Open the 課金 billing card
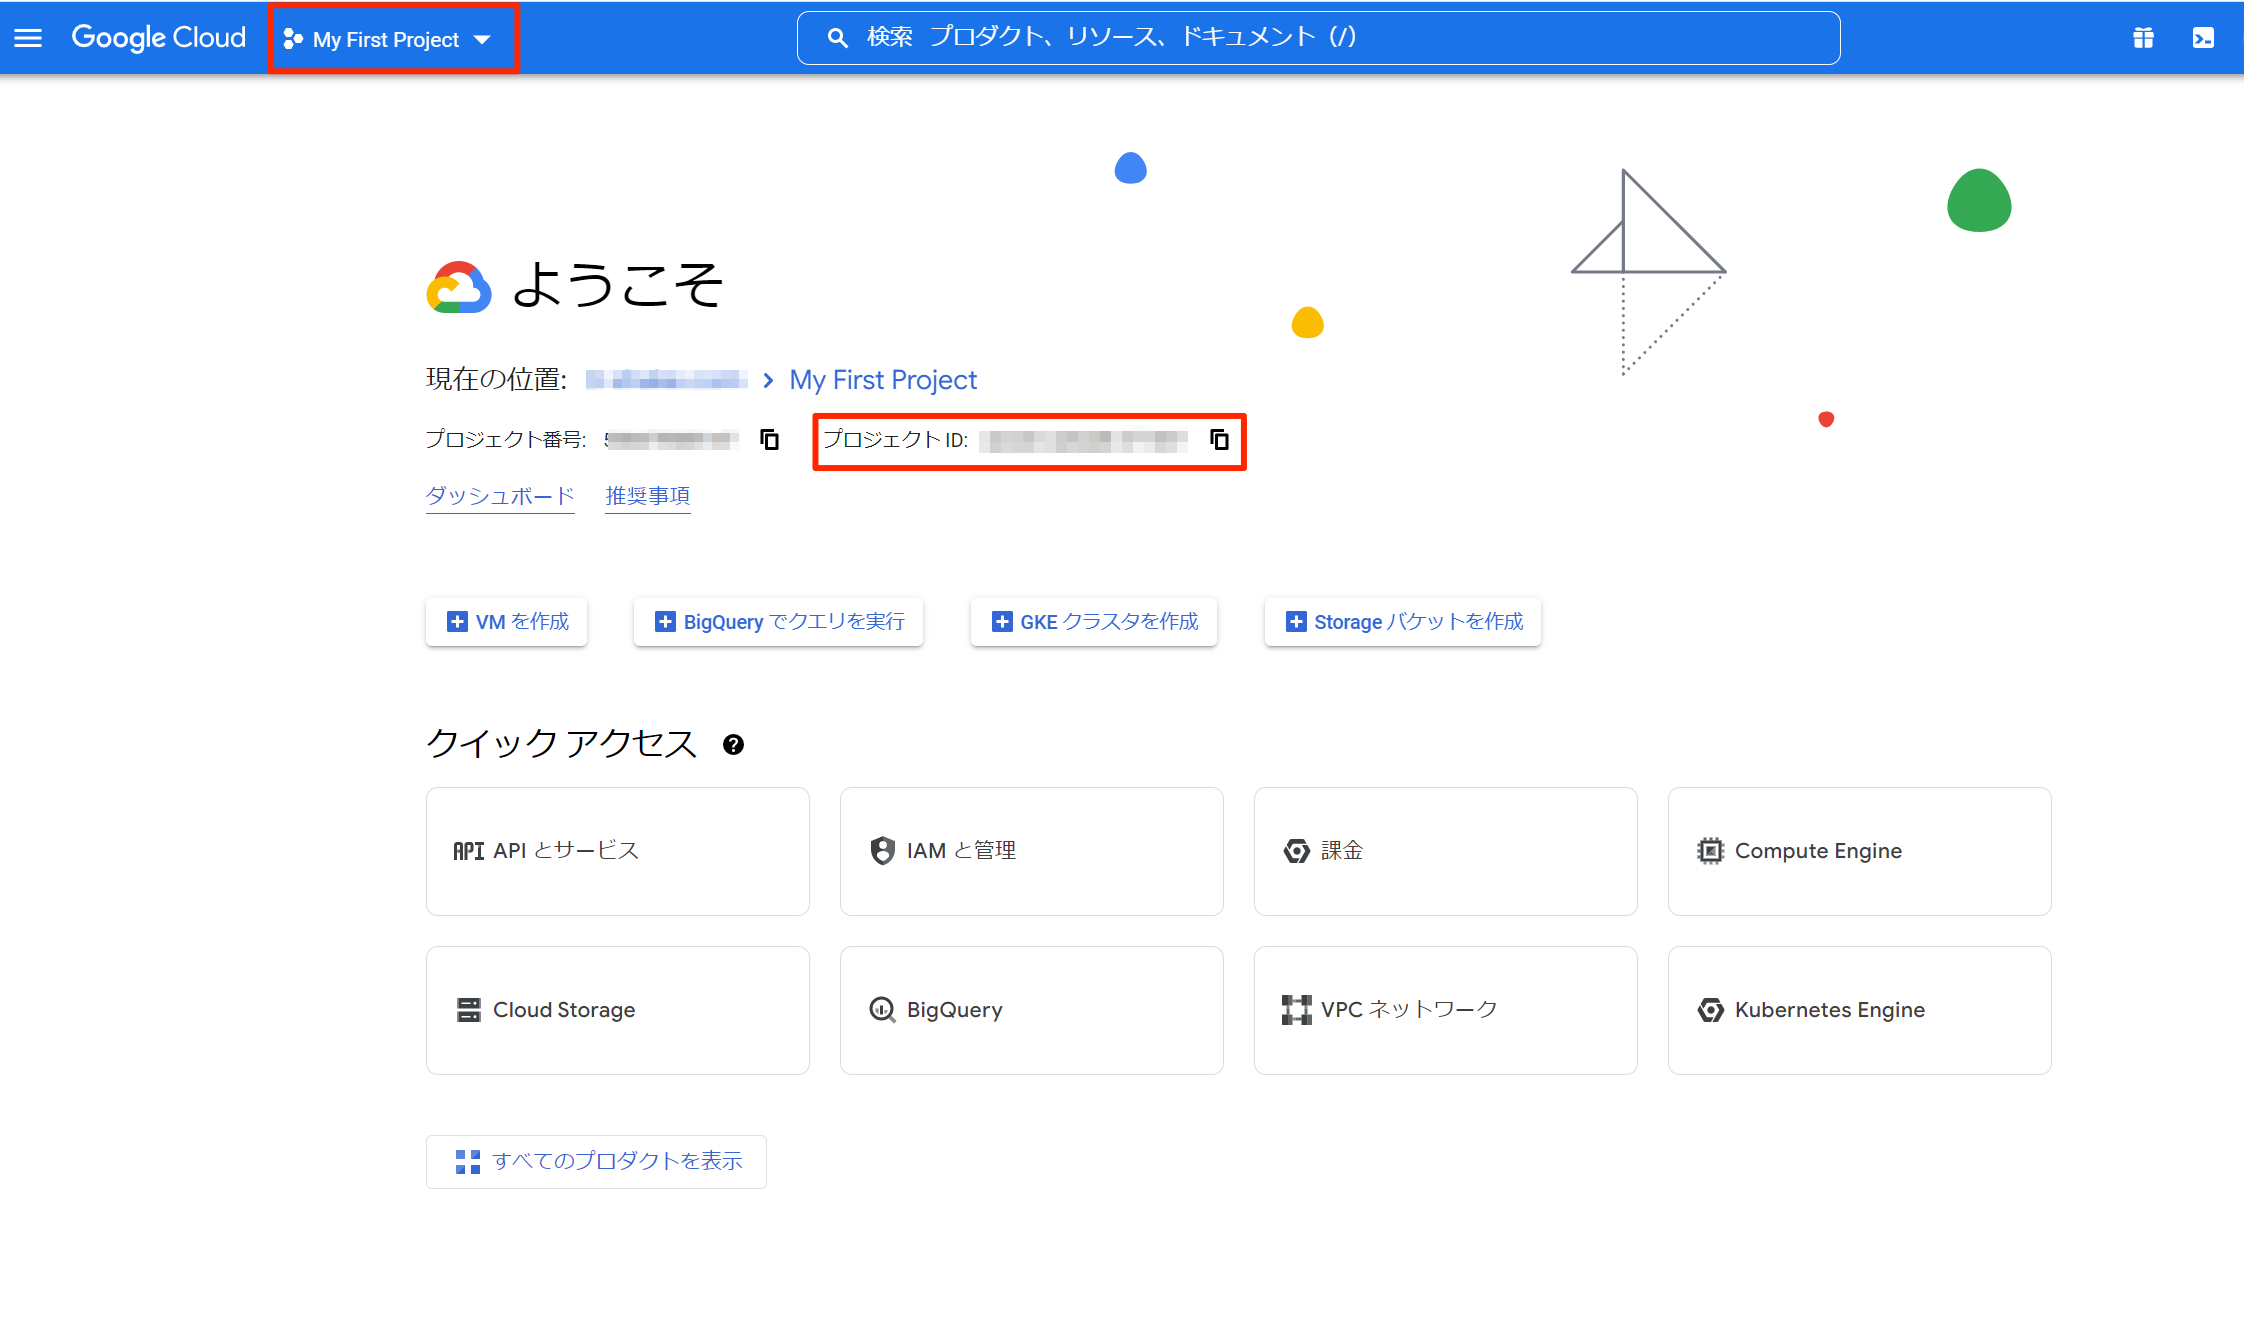This screenshot has width=2244, height=1326. (x=1446, y=851)
